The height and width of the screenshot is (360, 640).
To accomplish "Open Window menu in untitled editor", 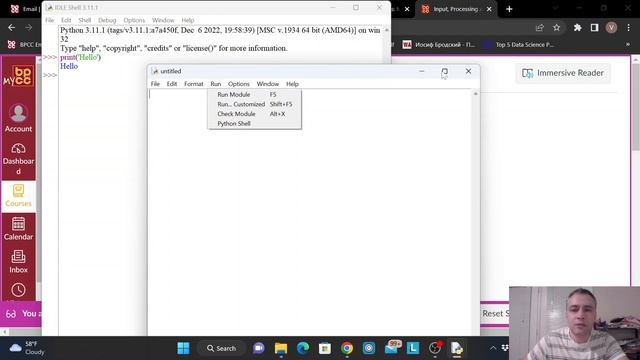I will pyautogui.click(x=268, y=84).
